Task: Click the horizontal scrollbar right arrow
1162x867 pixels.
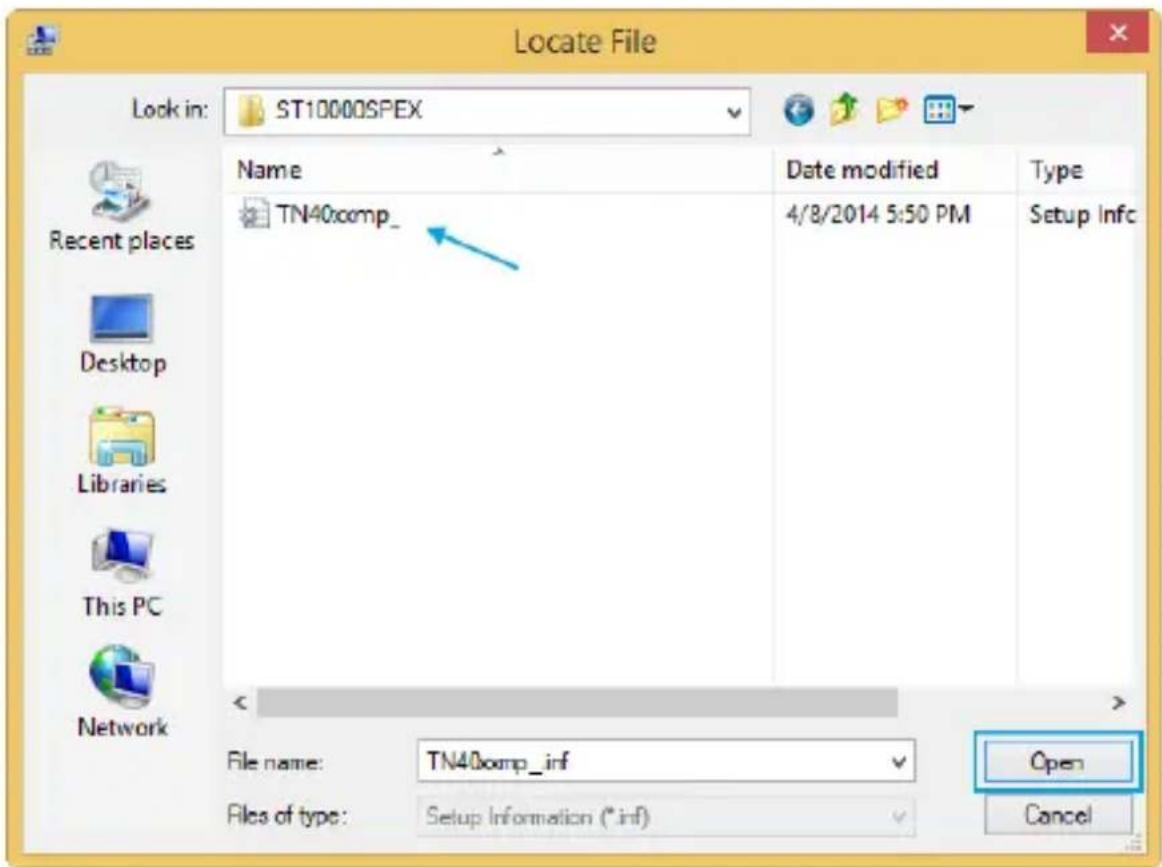Action: [1118, 702]
